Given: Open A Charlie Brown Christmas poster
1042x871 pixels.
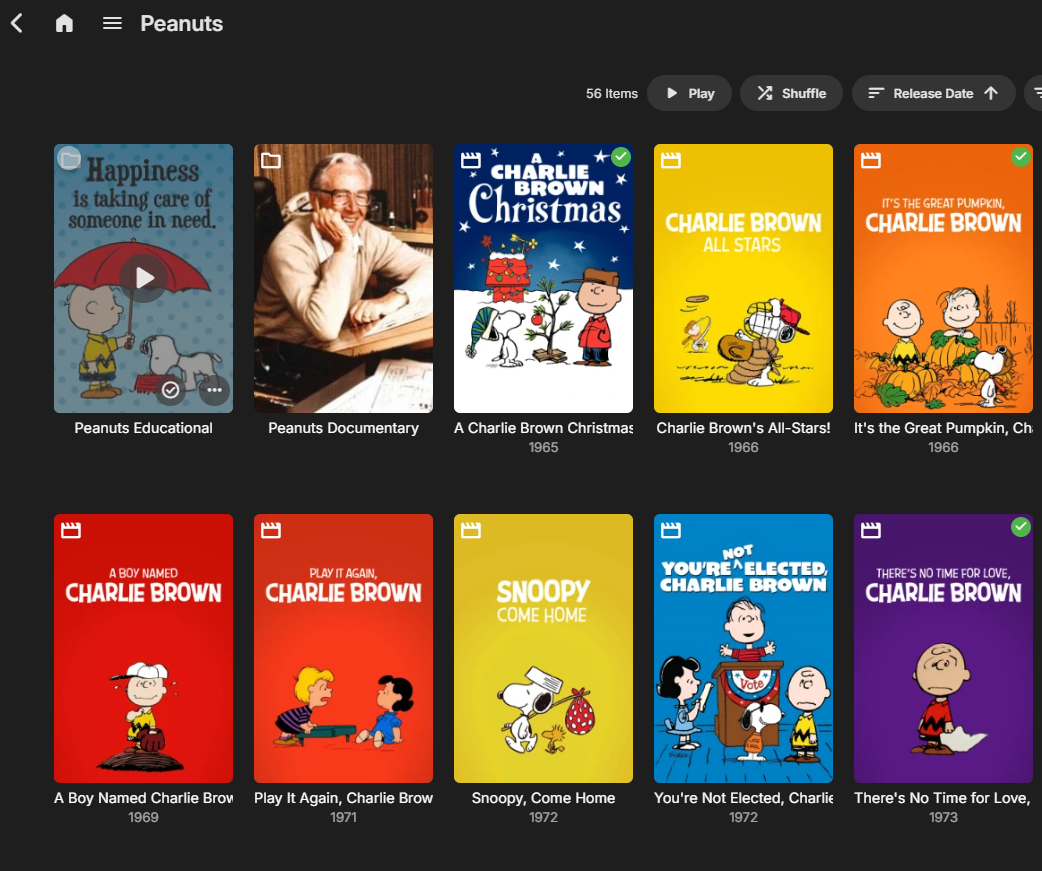Looking at the screenshot, I should 543,278.
